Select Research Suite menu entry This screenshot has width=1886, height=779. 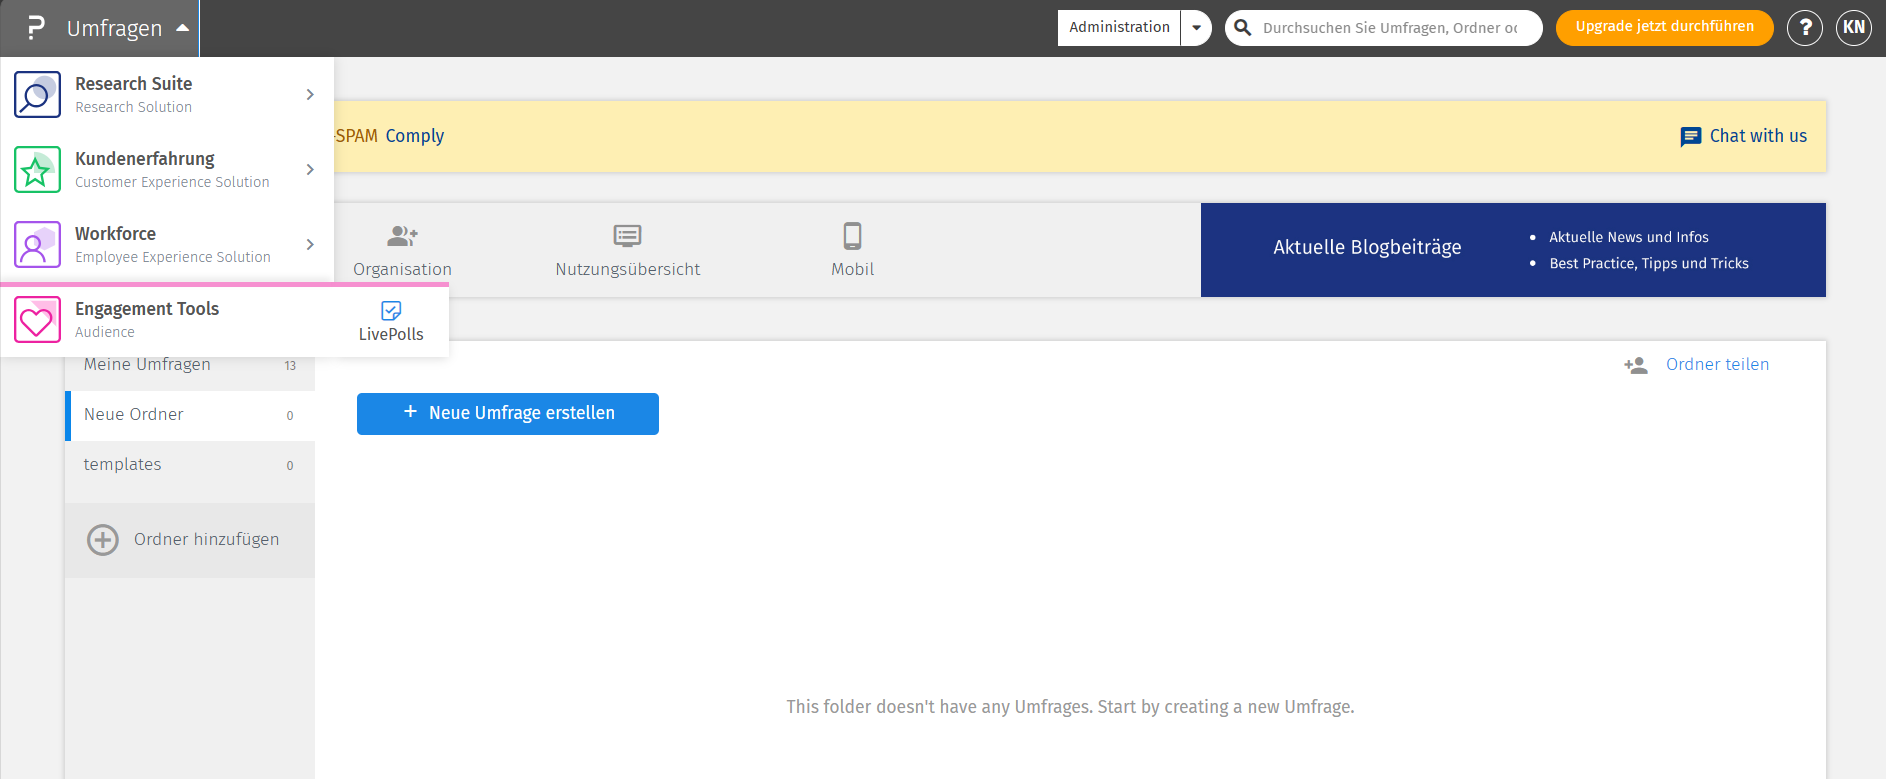click(x=167, y=95)
